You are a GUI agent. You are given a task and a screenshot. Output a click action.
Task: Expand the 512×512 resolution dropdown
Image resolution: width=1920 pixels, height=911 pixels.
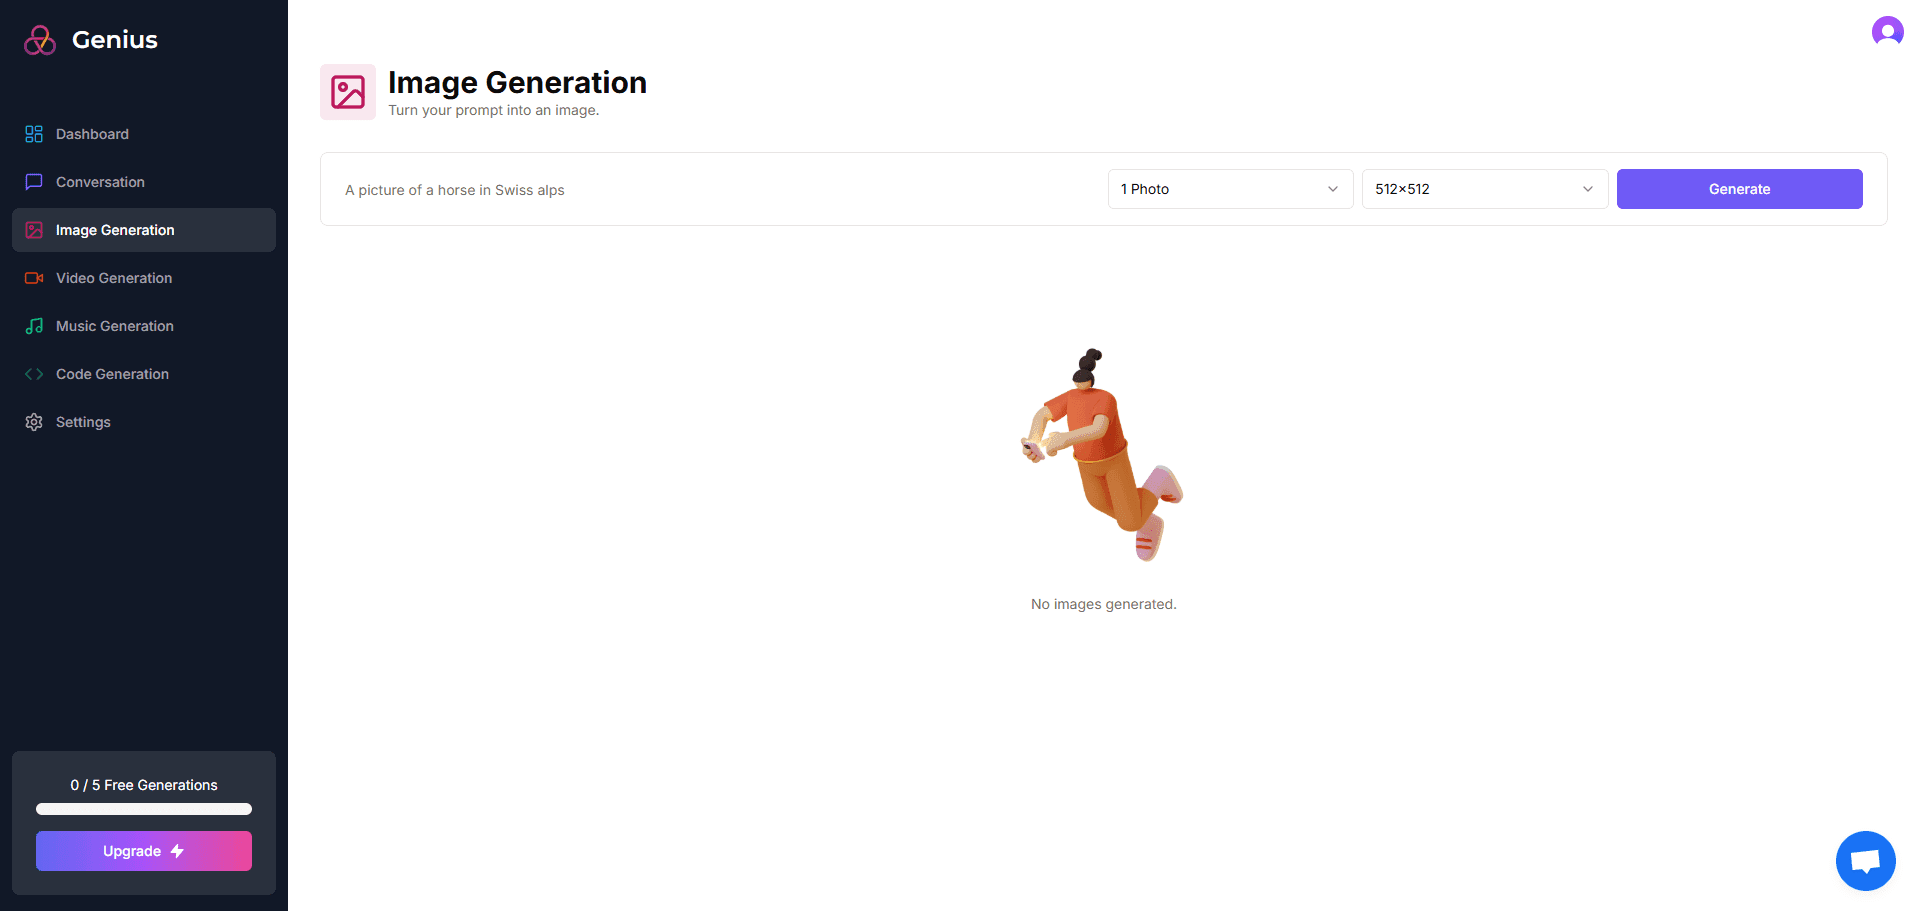pyautogui.click(x=1484, y=189)
